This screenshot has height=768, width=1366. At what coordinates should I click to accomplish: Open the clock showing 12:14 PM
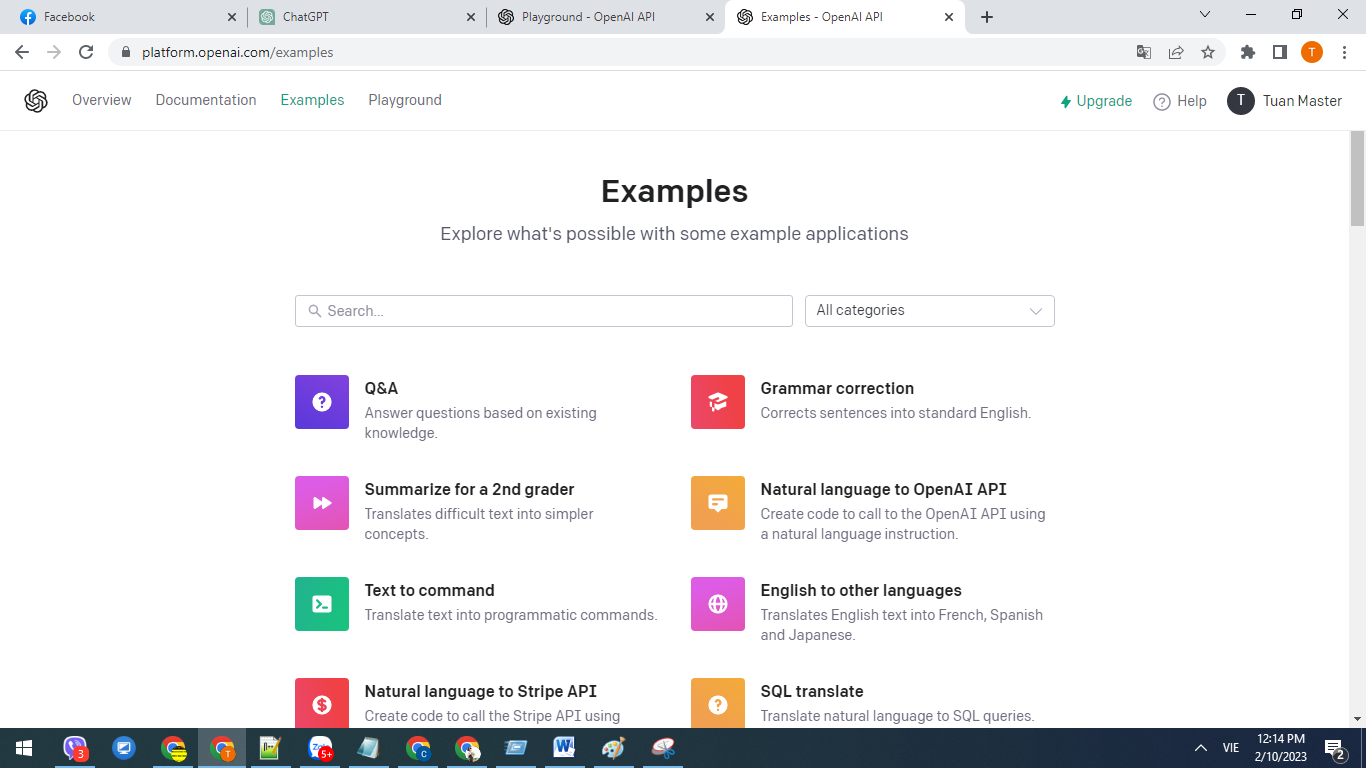pyautogui.click(x=1280, y=748)
